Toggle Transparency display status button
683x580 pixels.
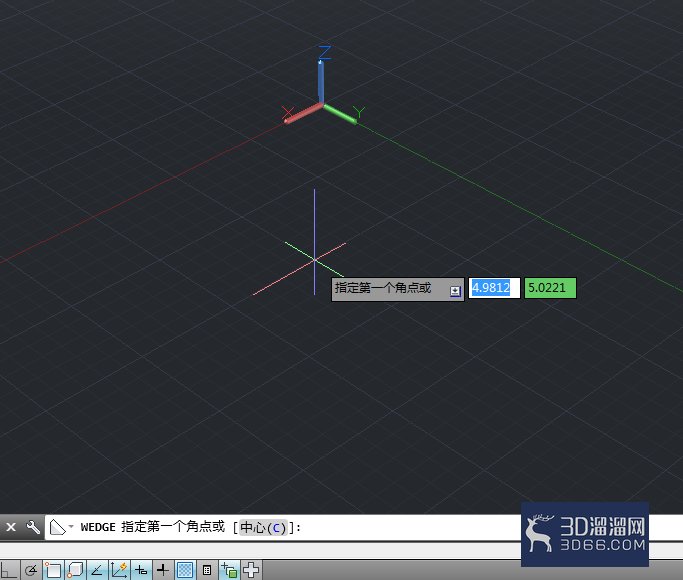click(185, 570)
